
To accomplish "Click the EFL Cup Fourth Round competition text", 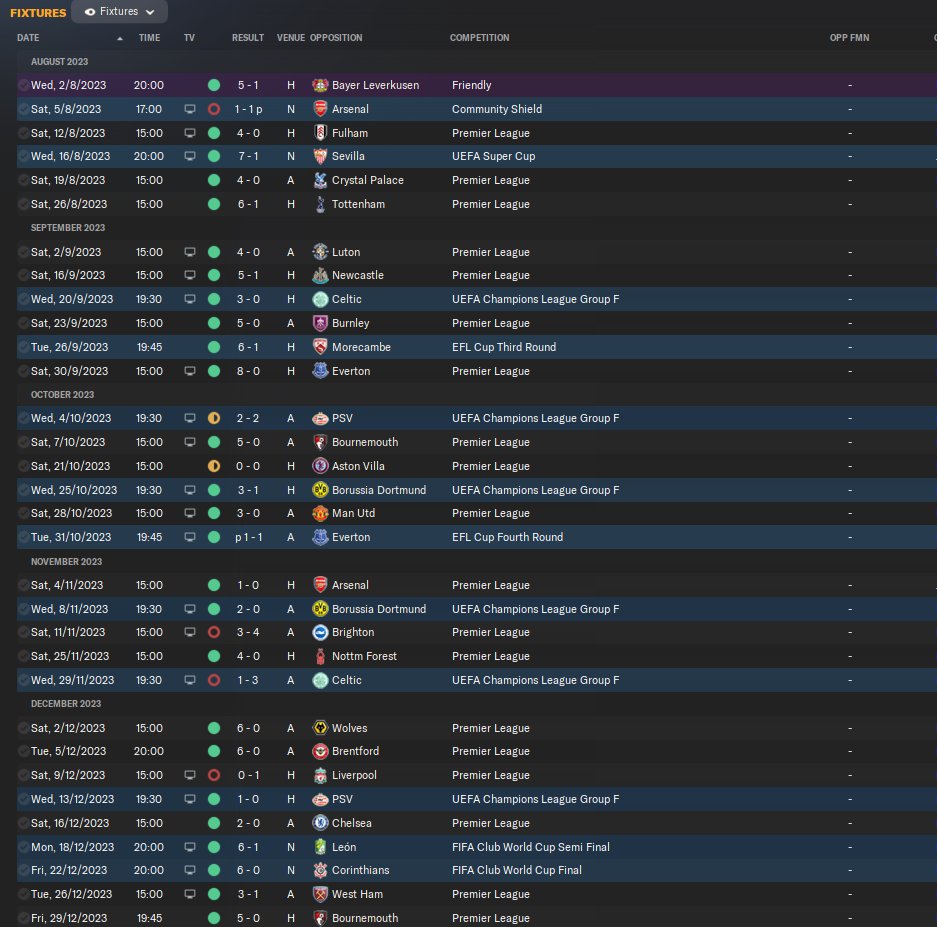I will [x=507, y=537].
